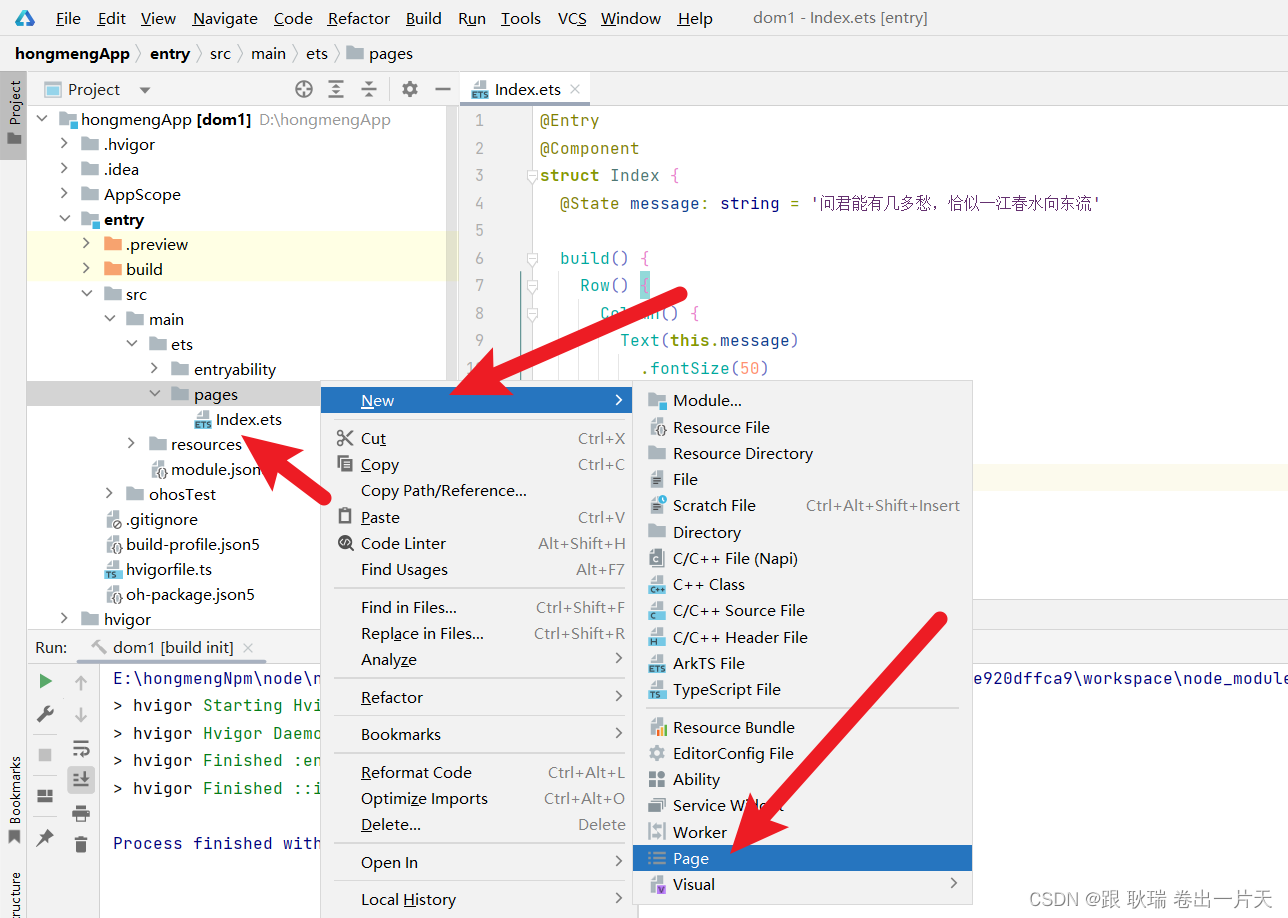This screenshot has width=1288, height=918.
Task: Open the Bookmarks side tool tab
Action: click(x=14, y=800)
